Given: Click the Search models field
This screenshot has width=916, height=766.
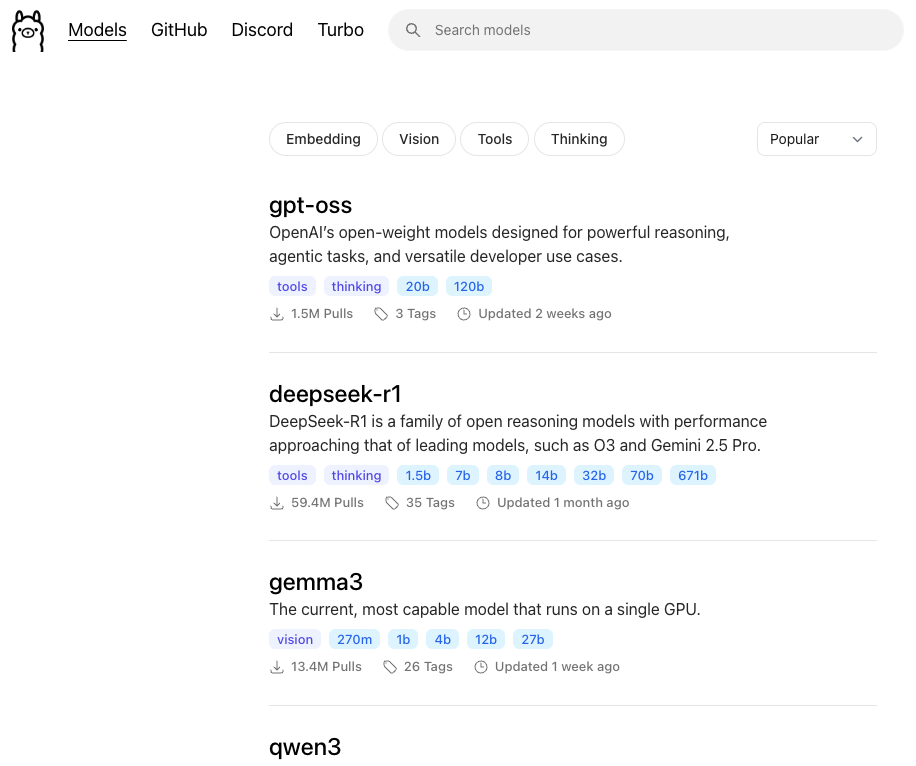Looking at the screenshot, I should point(646,30).
